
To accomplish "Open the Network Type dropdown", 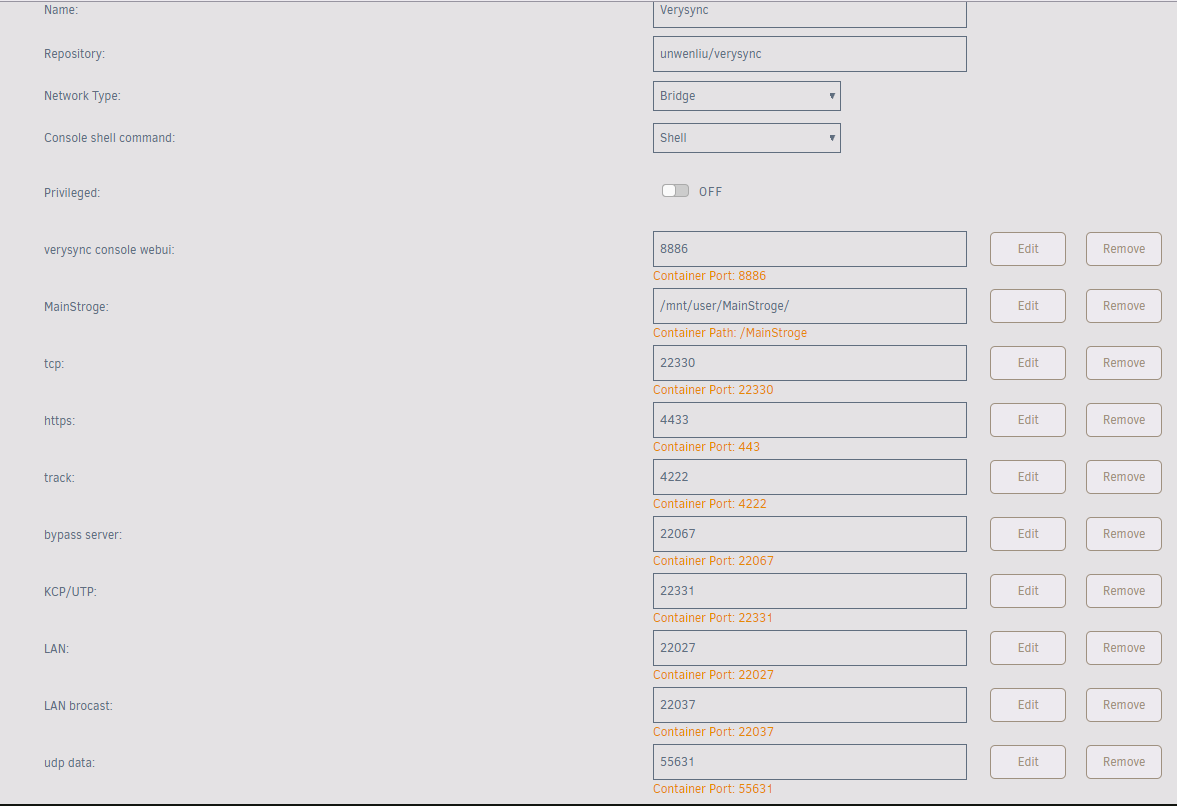I will coord(746,96).
